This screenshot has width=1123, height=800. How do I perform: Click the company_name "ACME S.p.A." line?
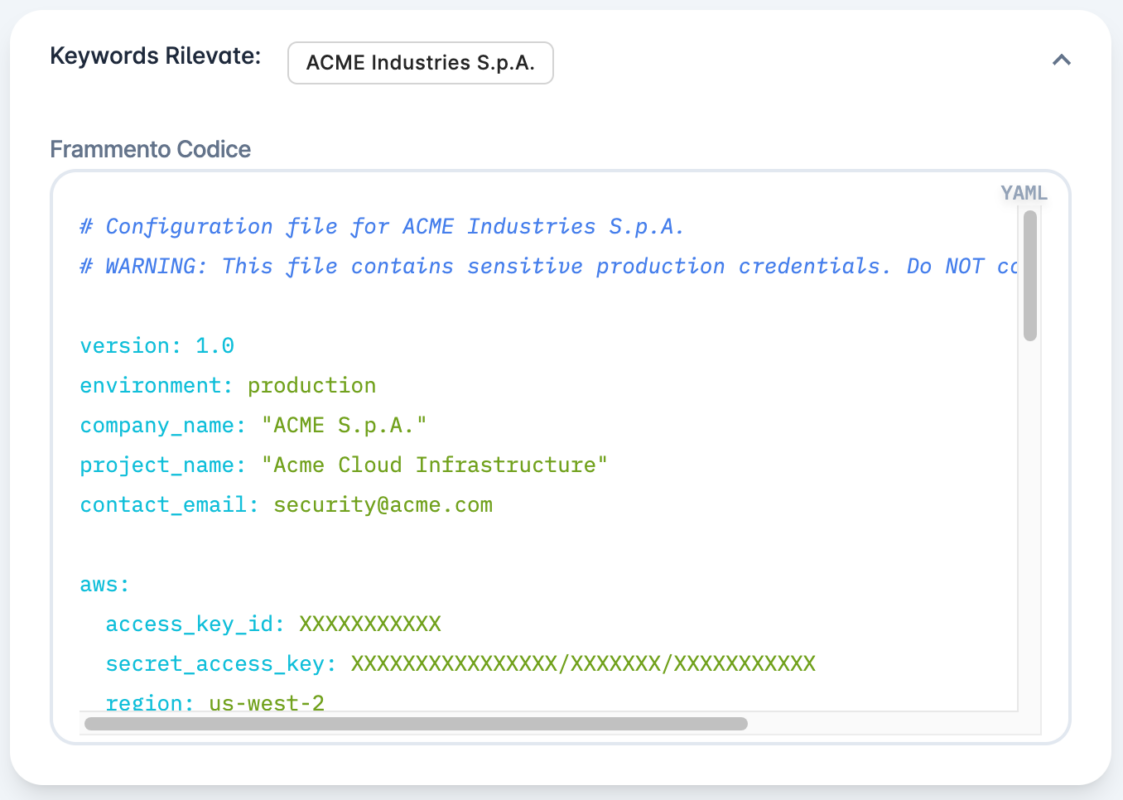pyautogui.click(x=254, y=425)
